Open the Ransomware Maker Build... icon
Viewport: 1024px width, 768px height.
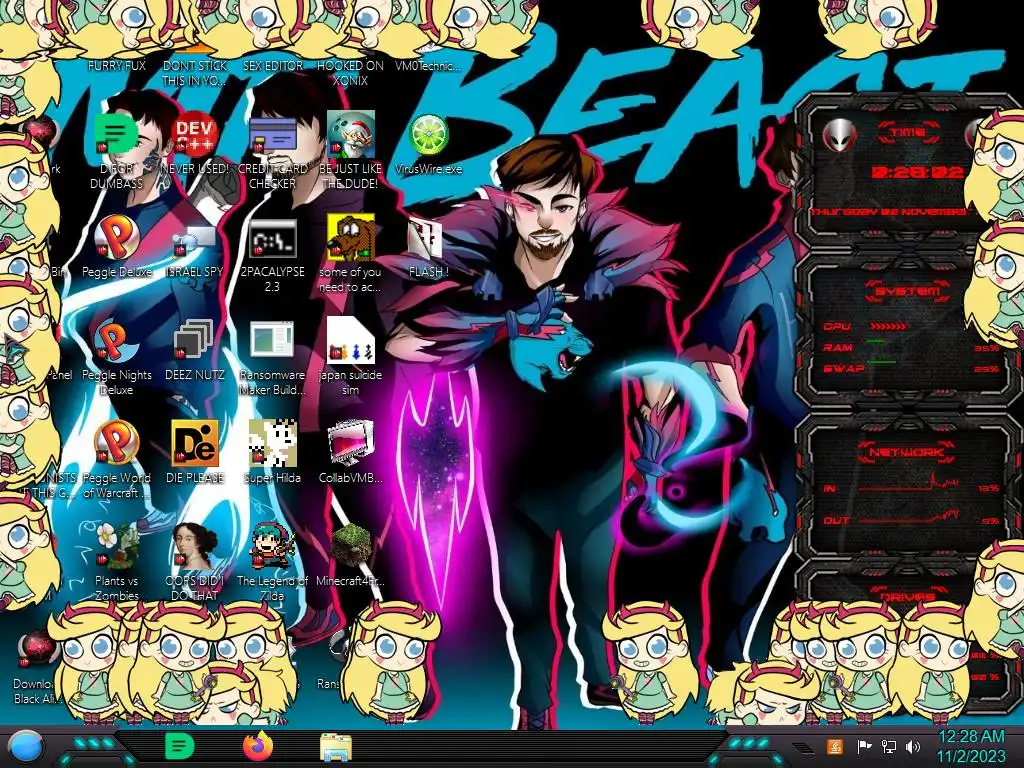click(272, 341)
